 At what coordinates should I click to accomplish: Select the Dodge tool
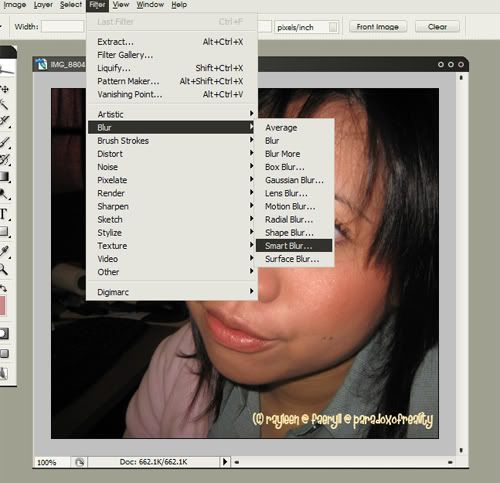pos(4,194)
